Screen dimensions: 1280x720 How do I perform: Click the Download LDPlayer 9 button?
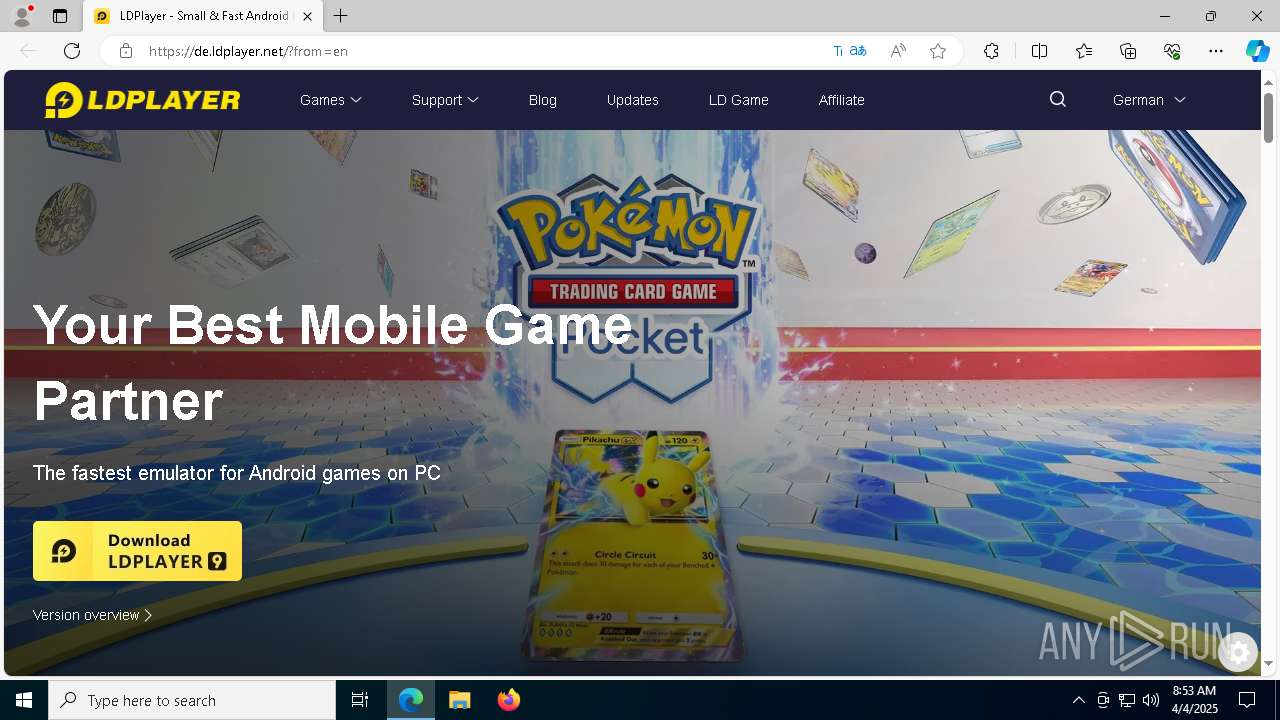[x=137, y=551]
